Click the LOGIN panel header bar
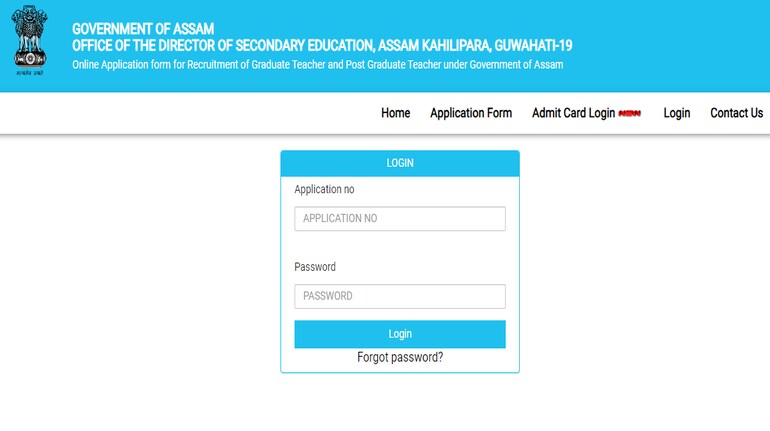 pyautogui.click(x=400, y=163)
